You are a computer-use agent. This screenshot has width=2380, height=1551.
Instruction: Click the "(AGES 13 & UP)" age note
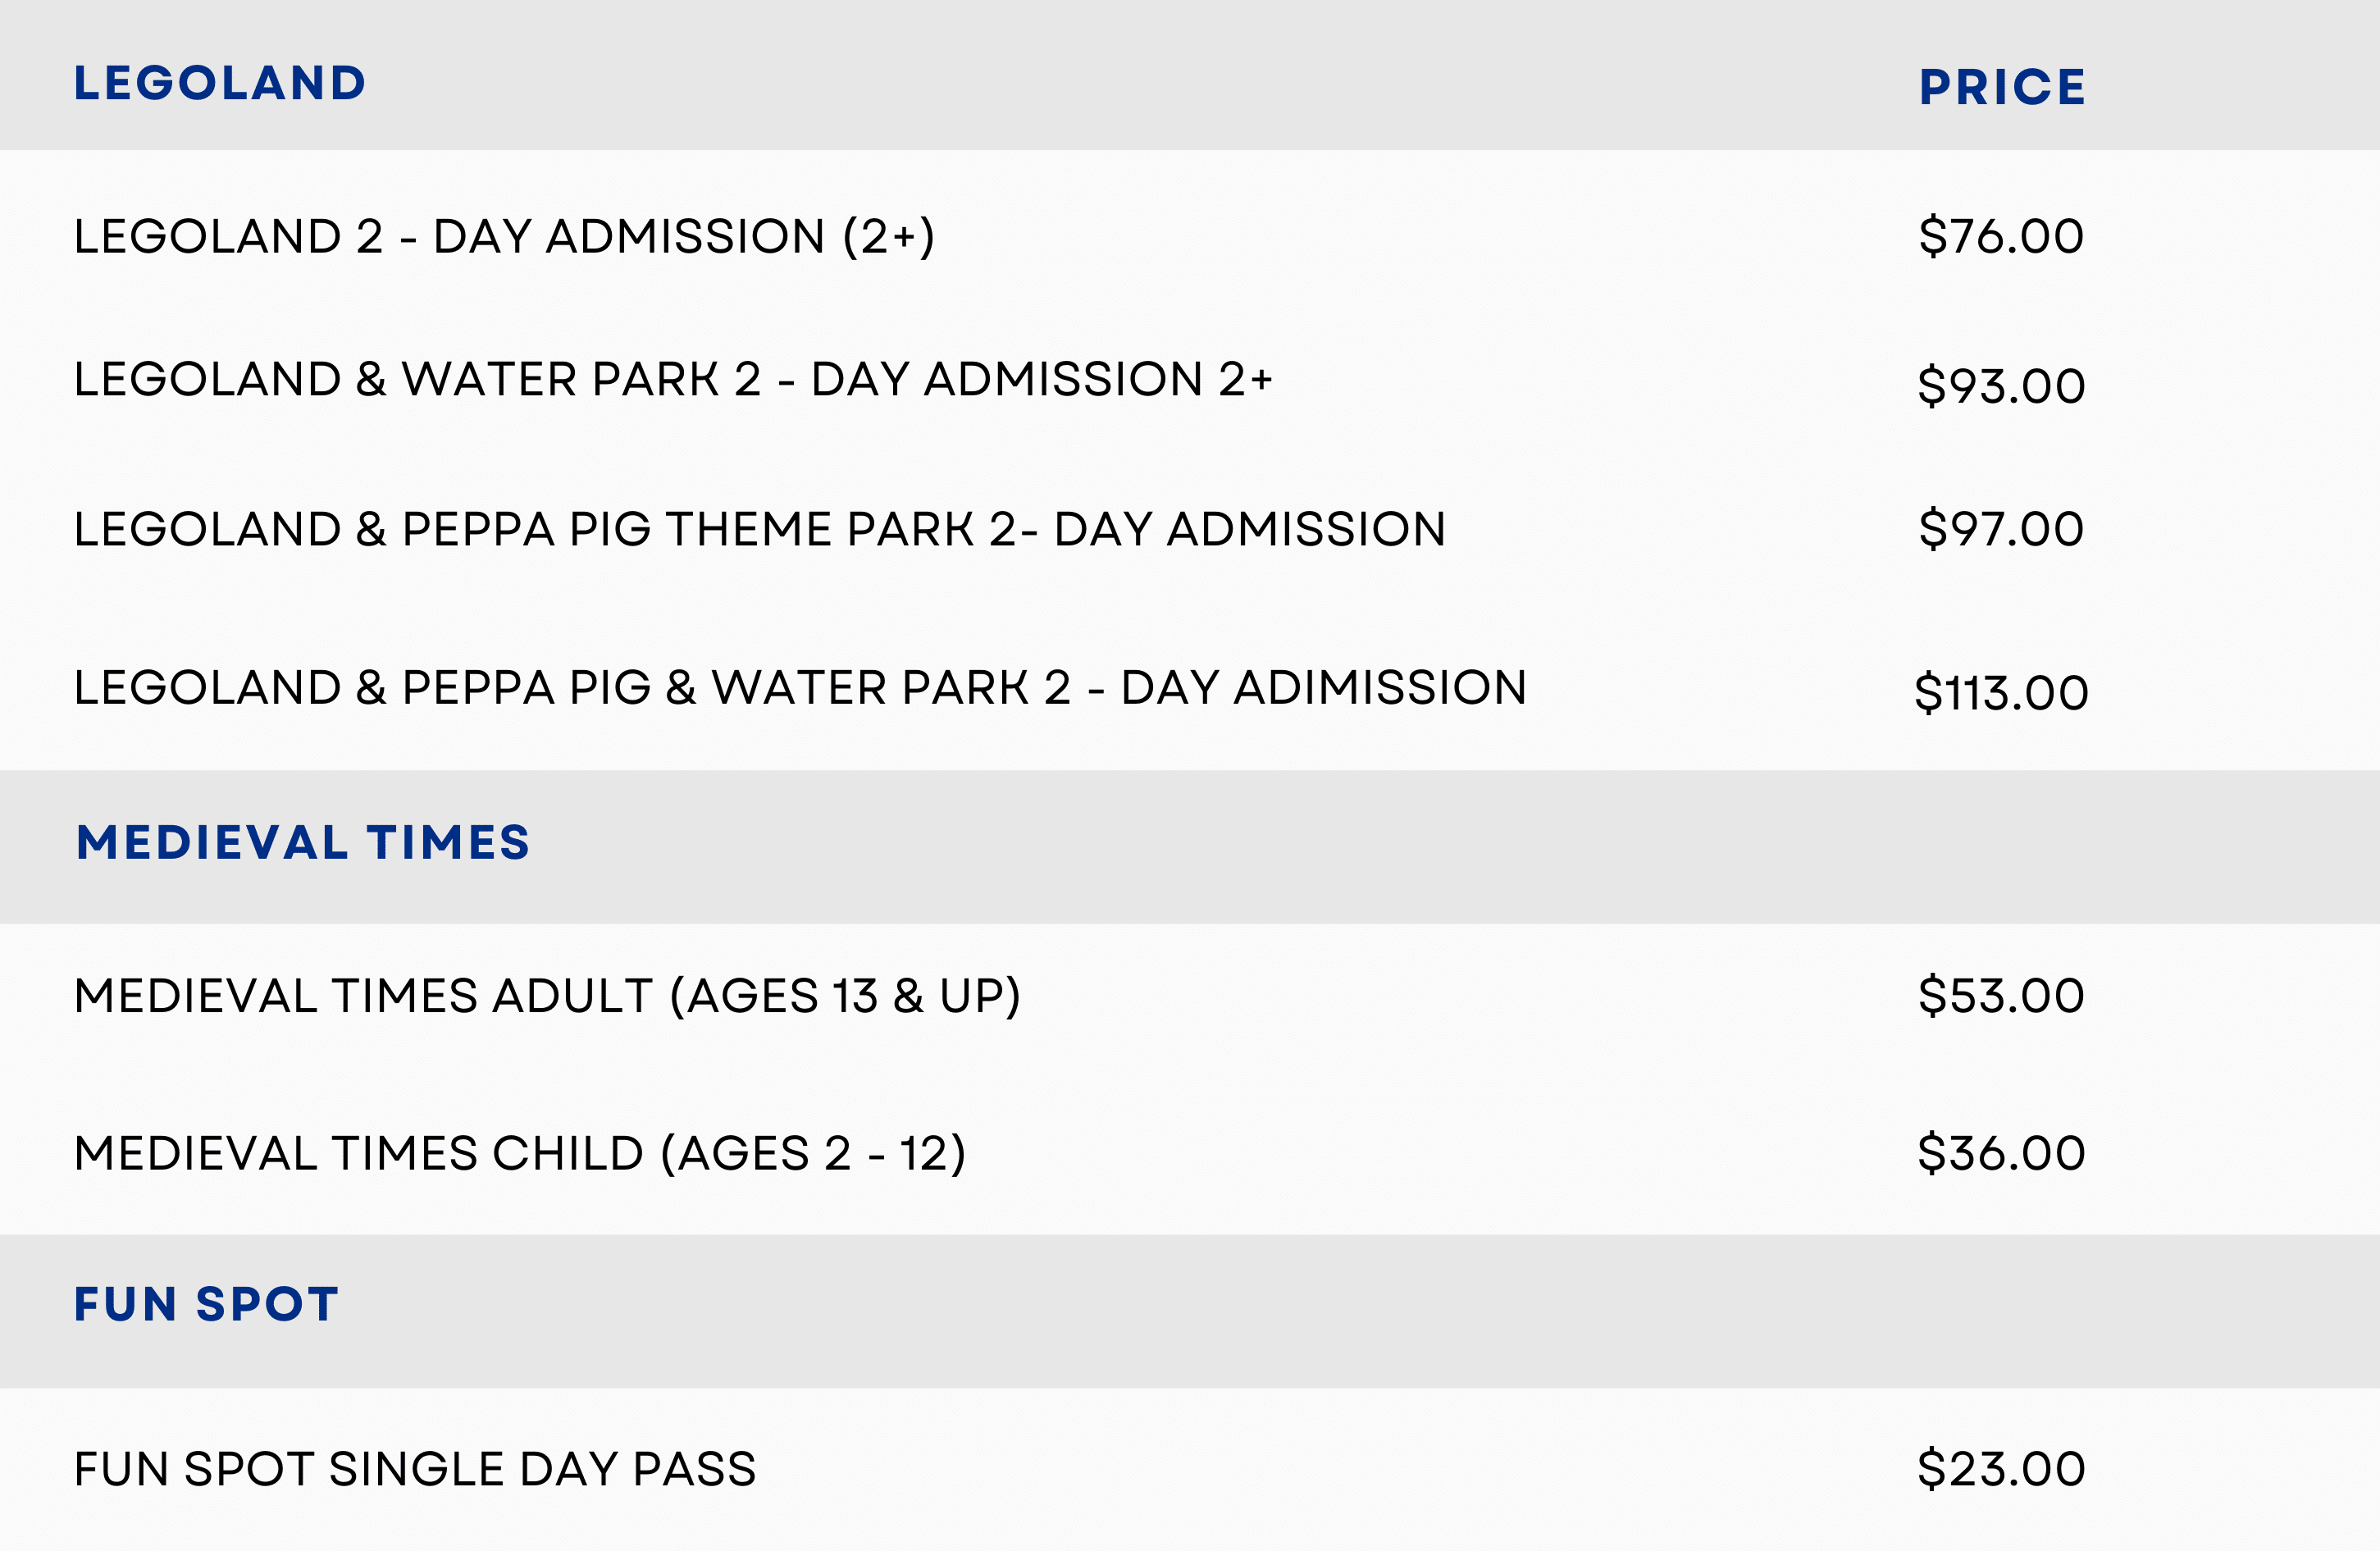pos(845,996)
